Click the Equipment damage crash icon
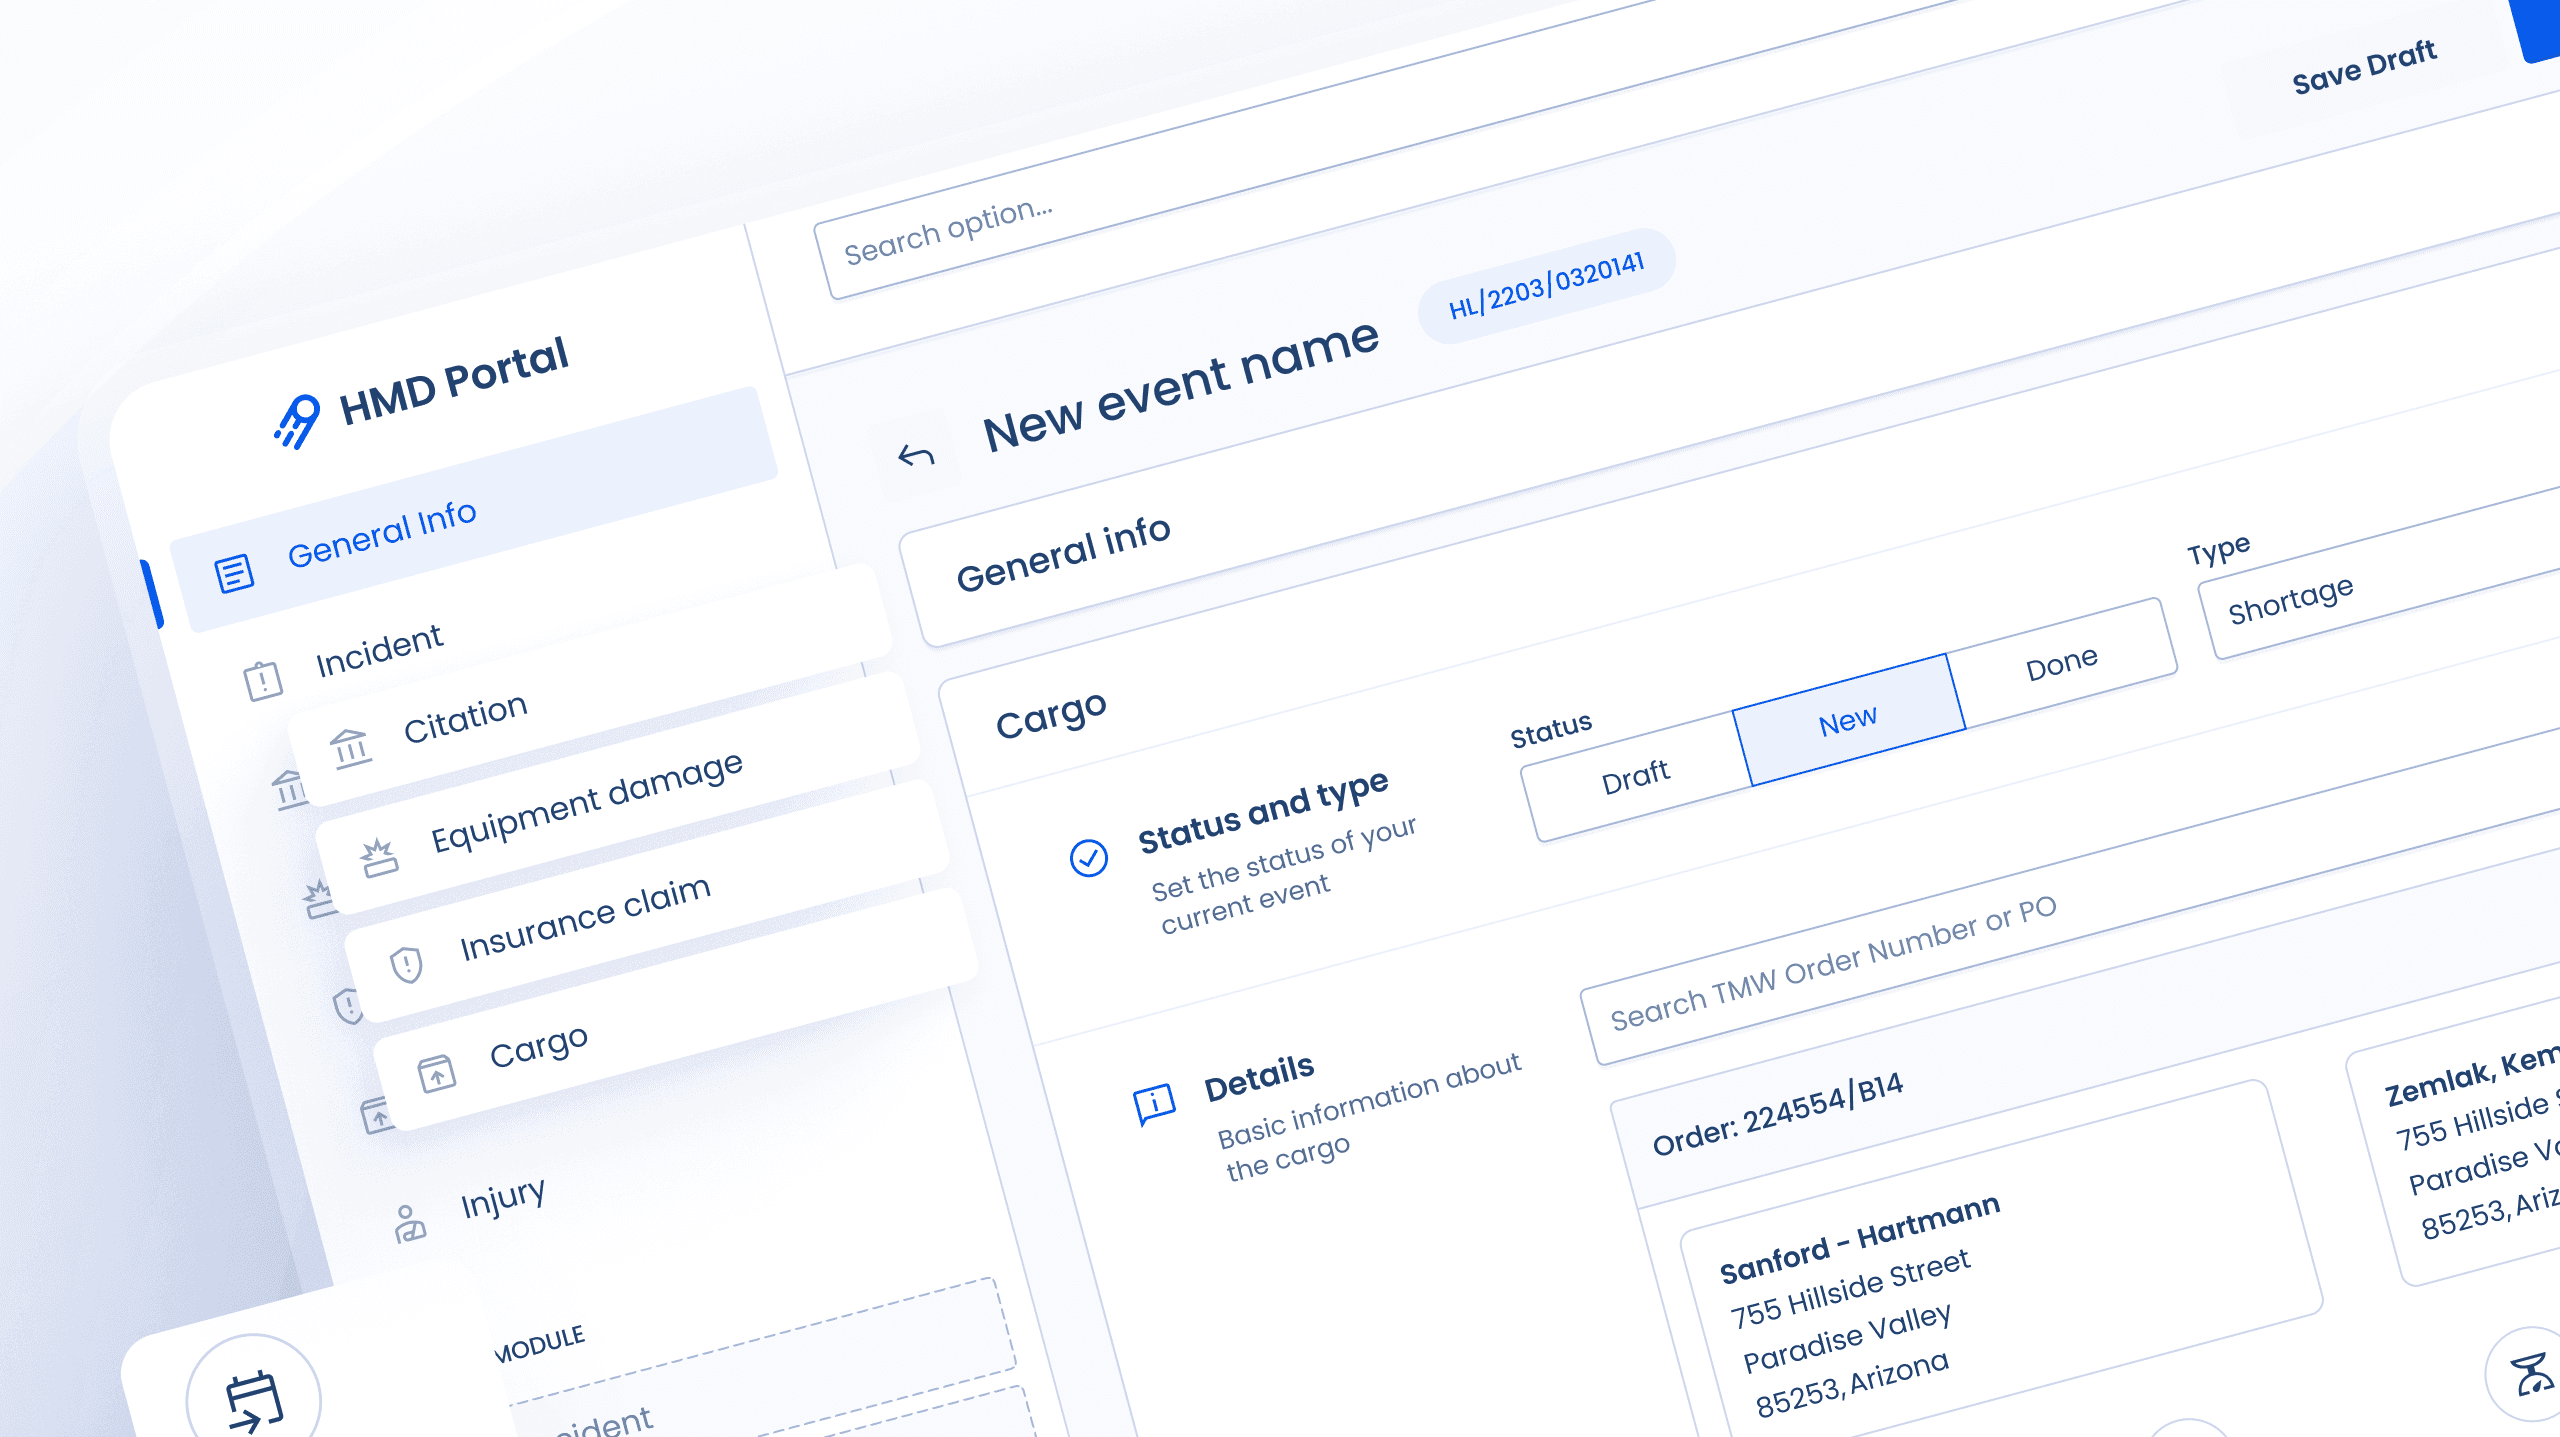The image size is (2560, 1437). pos(380,858)
